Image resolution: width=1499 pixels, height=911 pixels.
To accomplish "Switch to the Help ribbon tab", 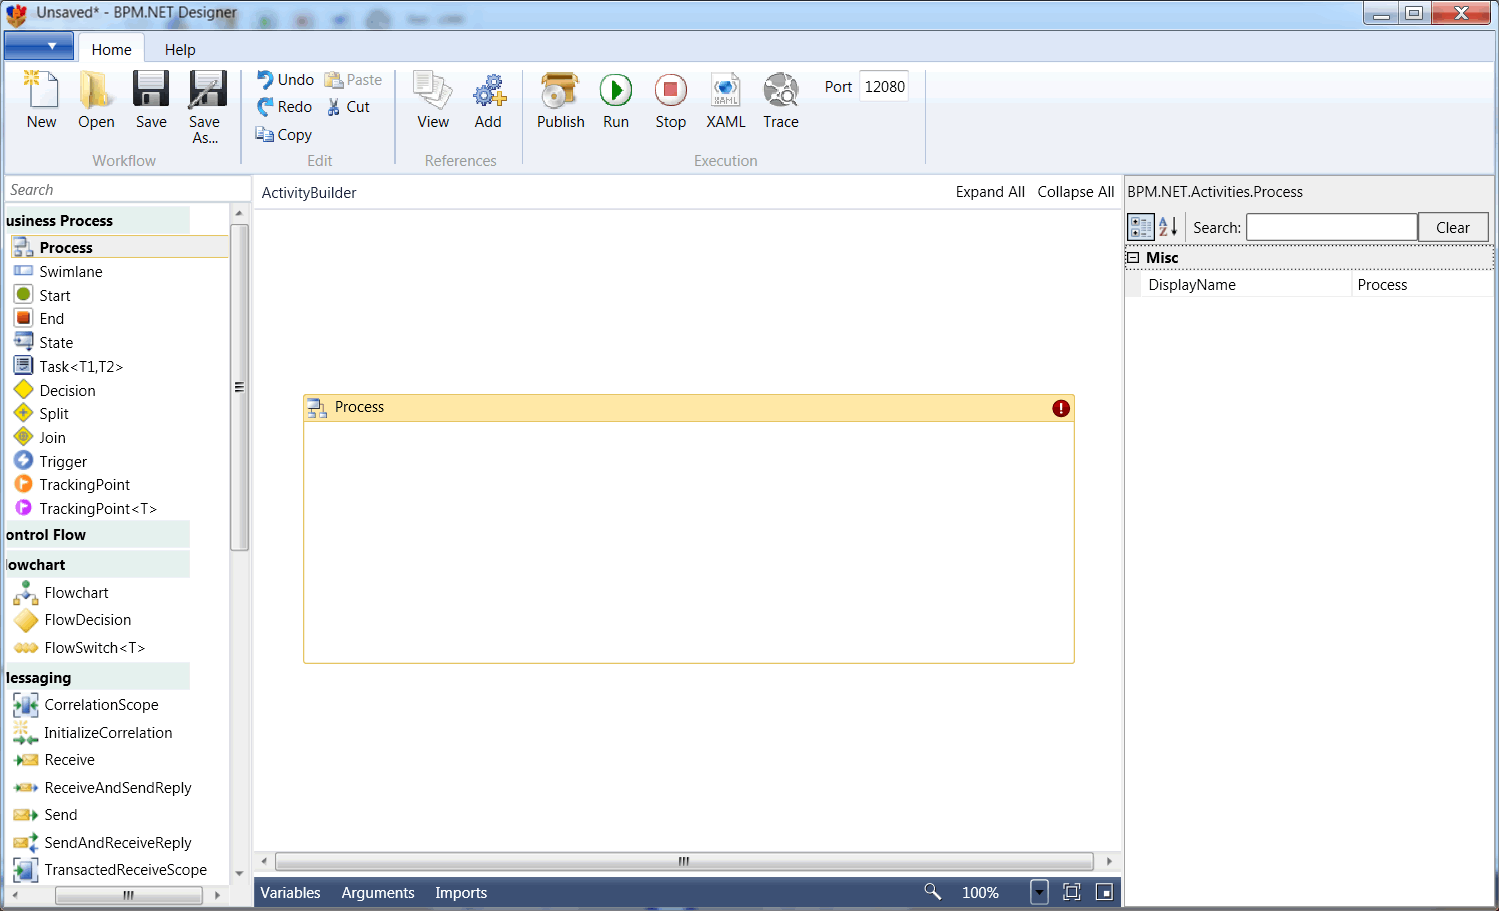I will (x=180, y=49).
